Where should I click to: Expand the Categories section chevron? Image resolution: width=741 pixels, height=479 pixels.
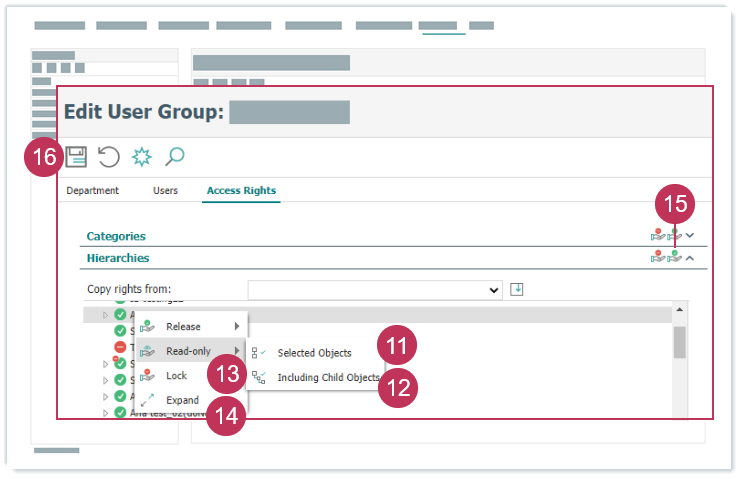pos(690,236)
